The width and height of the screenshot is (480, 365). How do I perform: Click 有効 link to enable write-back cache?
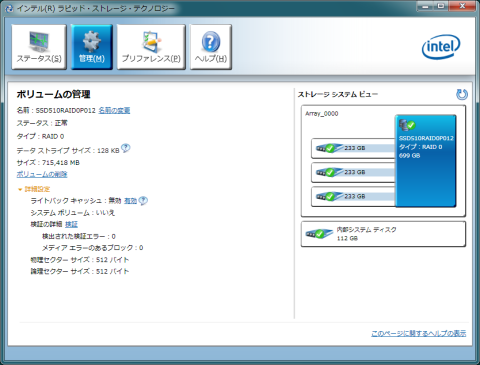[130, 201]
